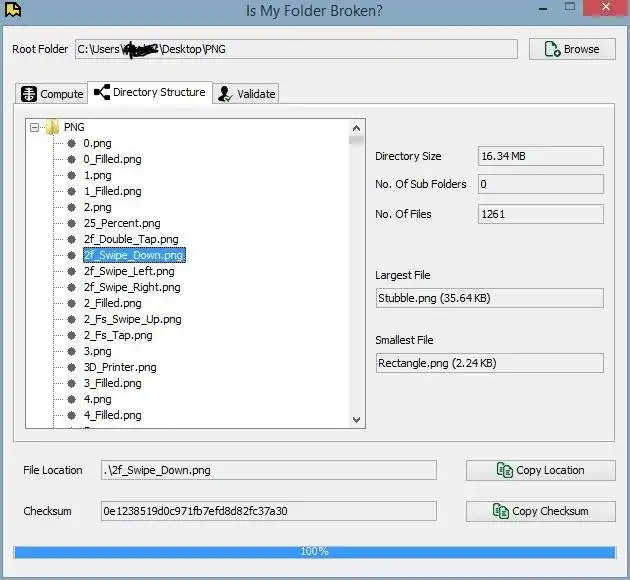Click the tree scrollbar thumb

(x=356, y=140)
